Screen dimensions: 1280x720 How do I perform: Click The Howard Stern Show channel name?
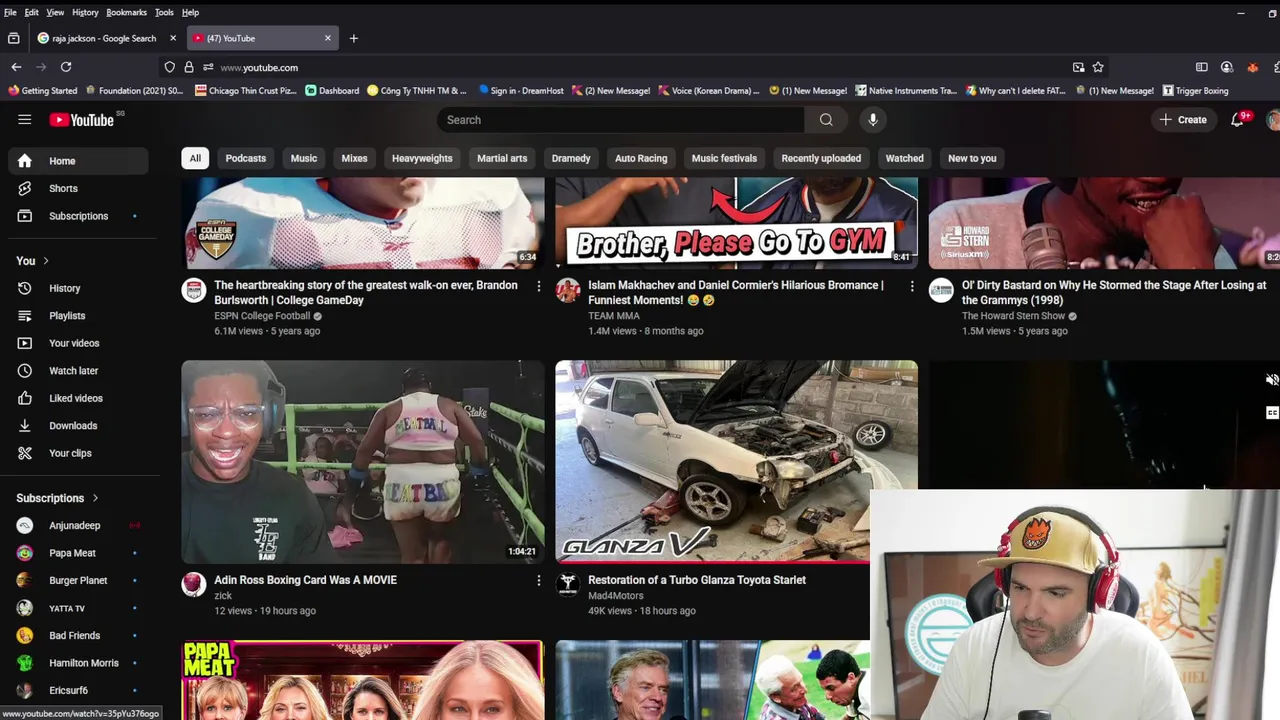coord(1014,316)
